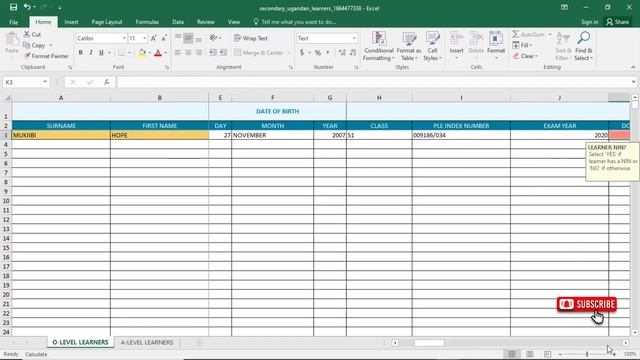
Task: Cut the selection
Action: click(32, 34)
